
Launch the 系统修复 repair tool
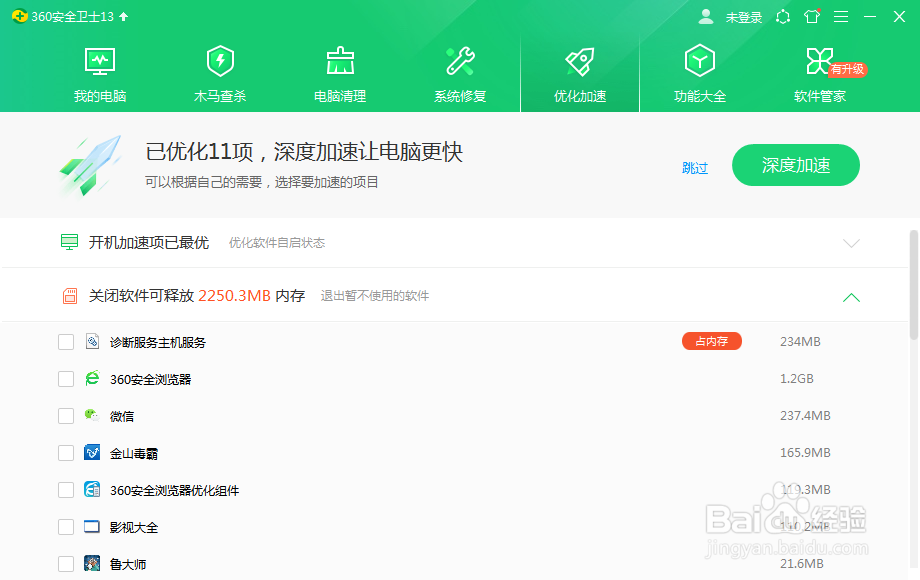(x=459, y=75)
